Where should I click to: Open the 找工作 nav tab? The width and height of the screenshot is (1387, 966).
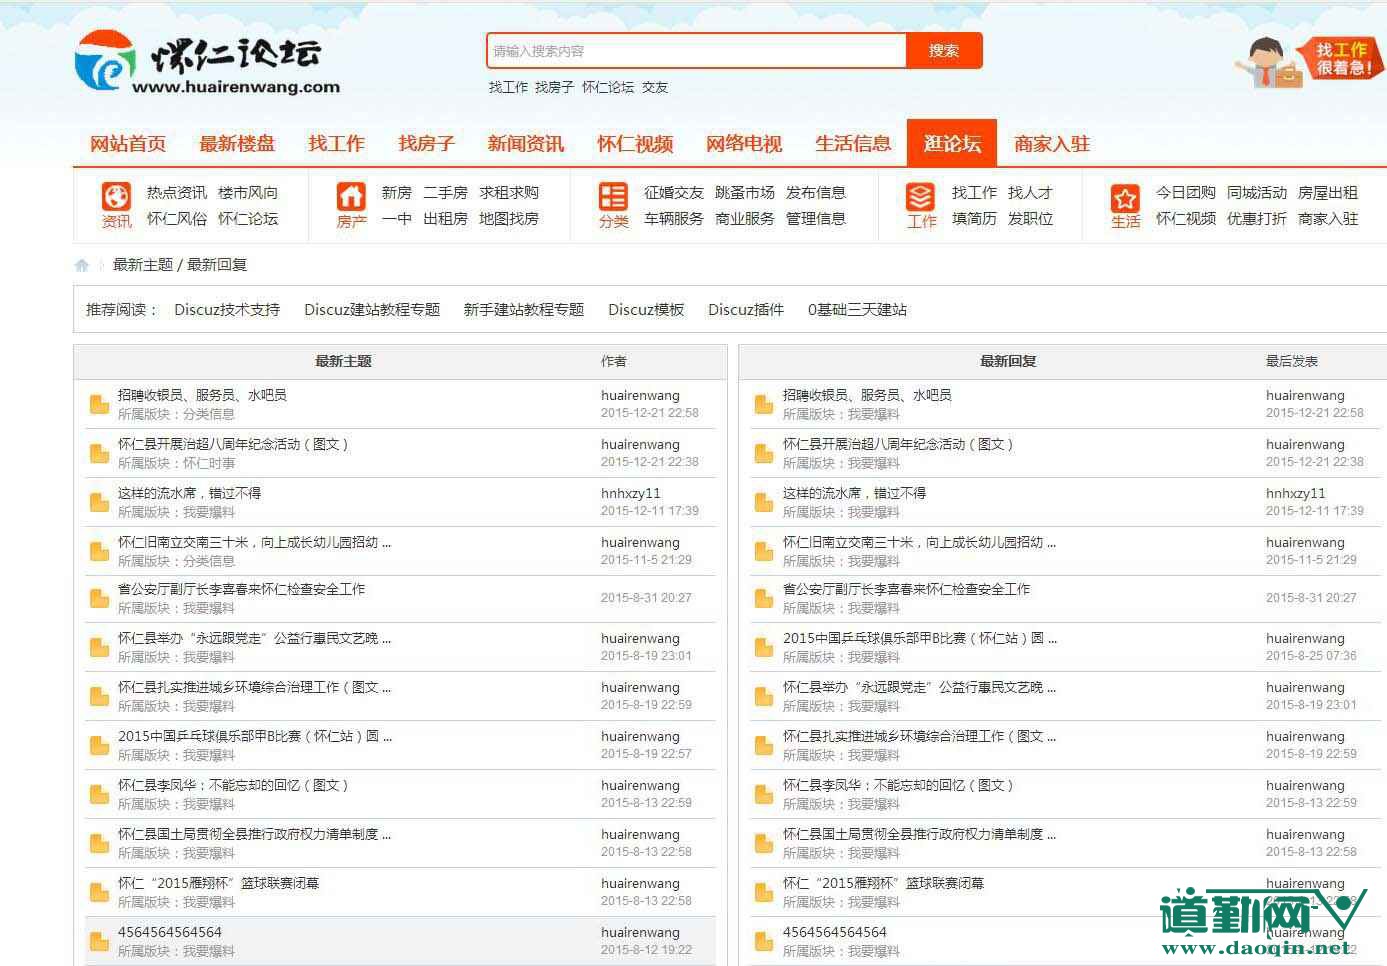pyautogui.click(x=336, y=143)
